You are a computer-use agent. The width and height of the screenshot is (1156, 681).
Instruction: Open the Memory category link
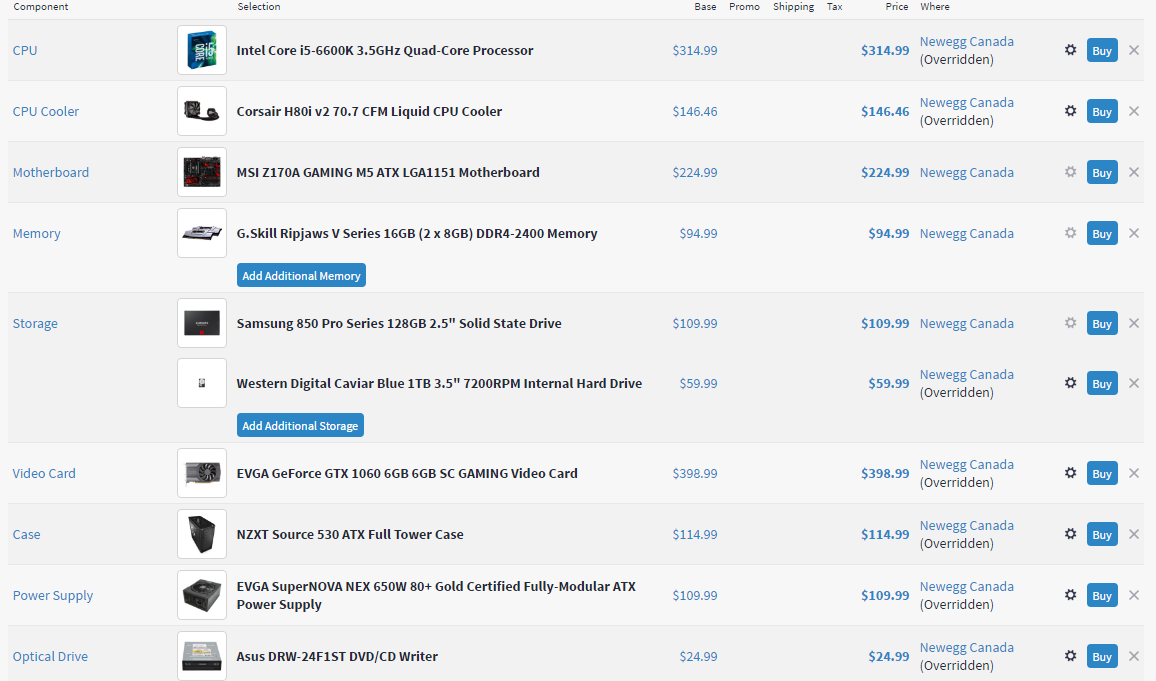[x=36, y=233]
